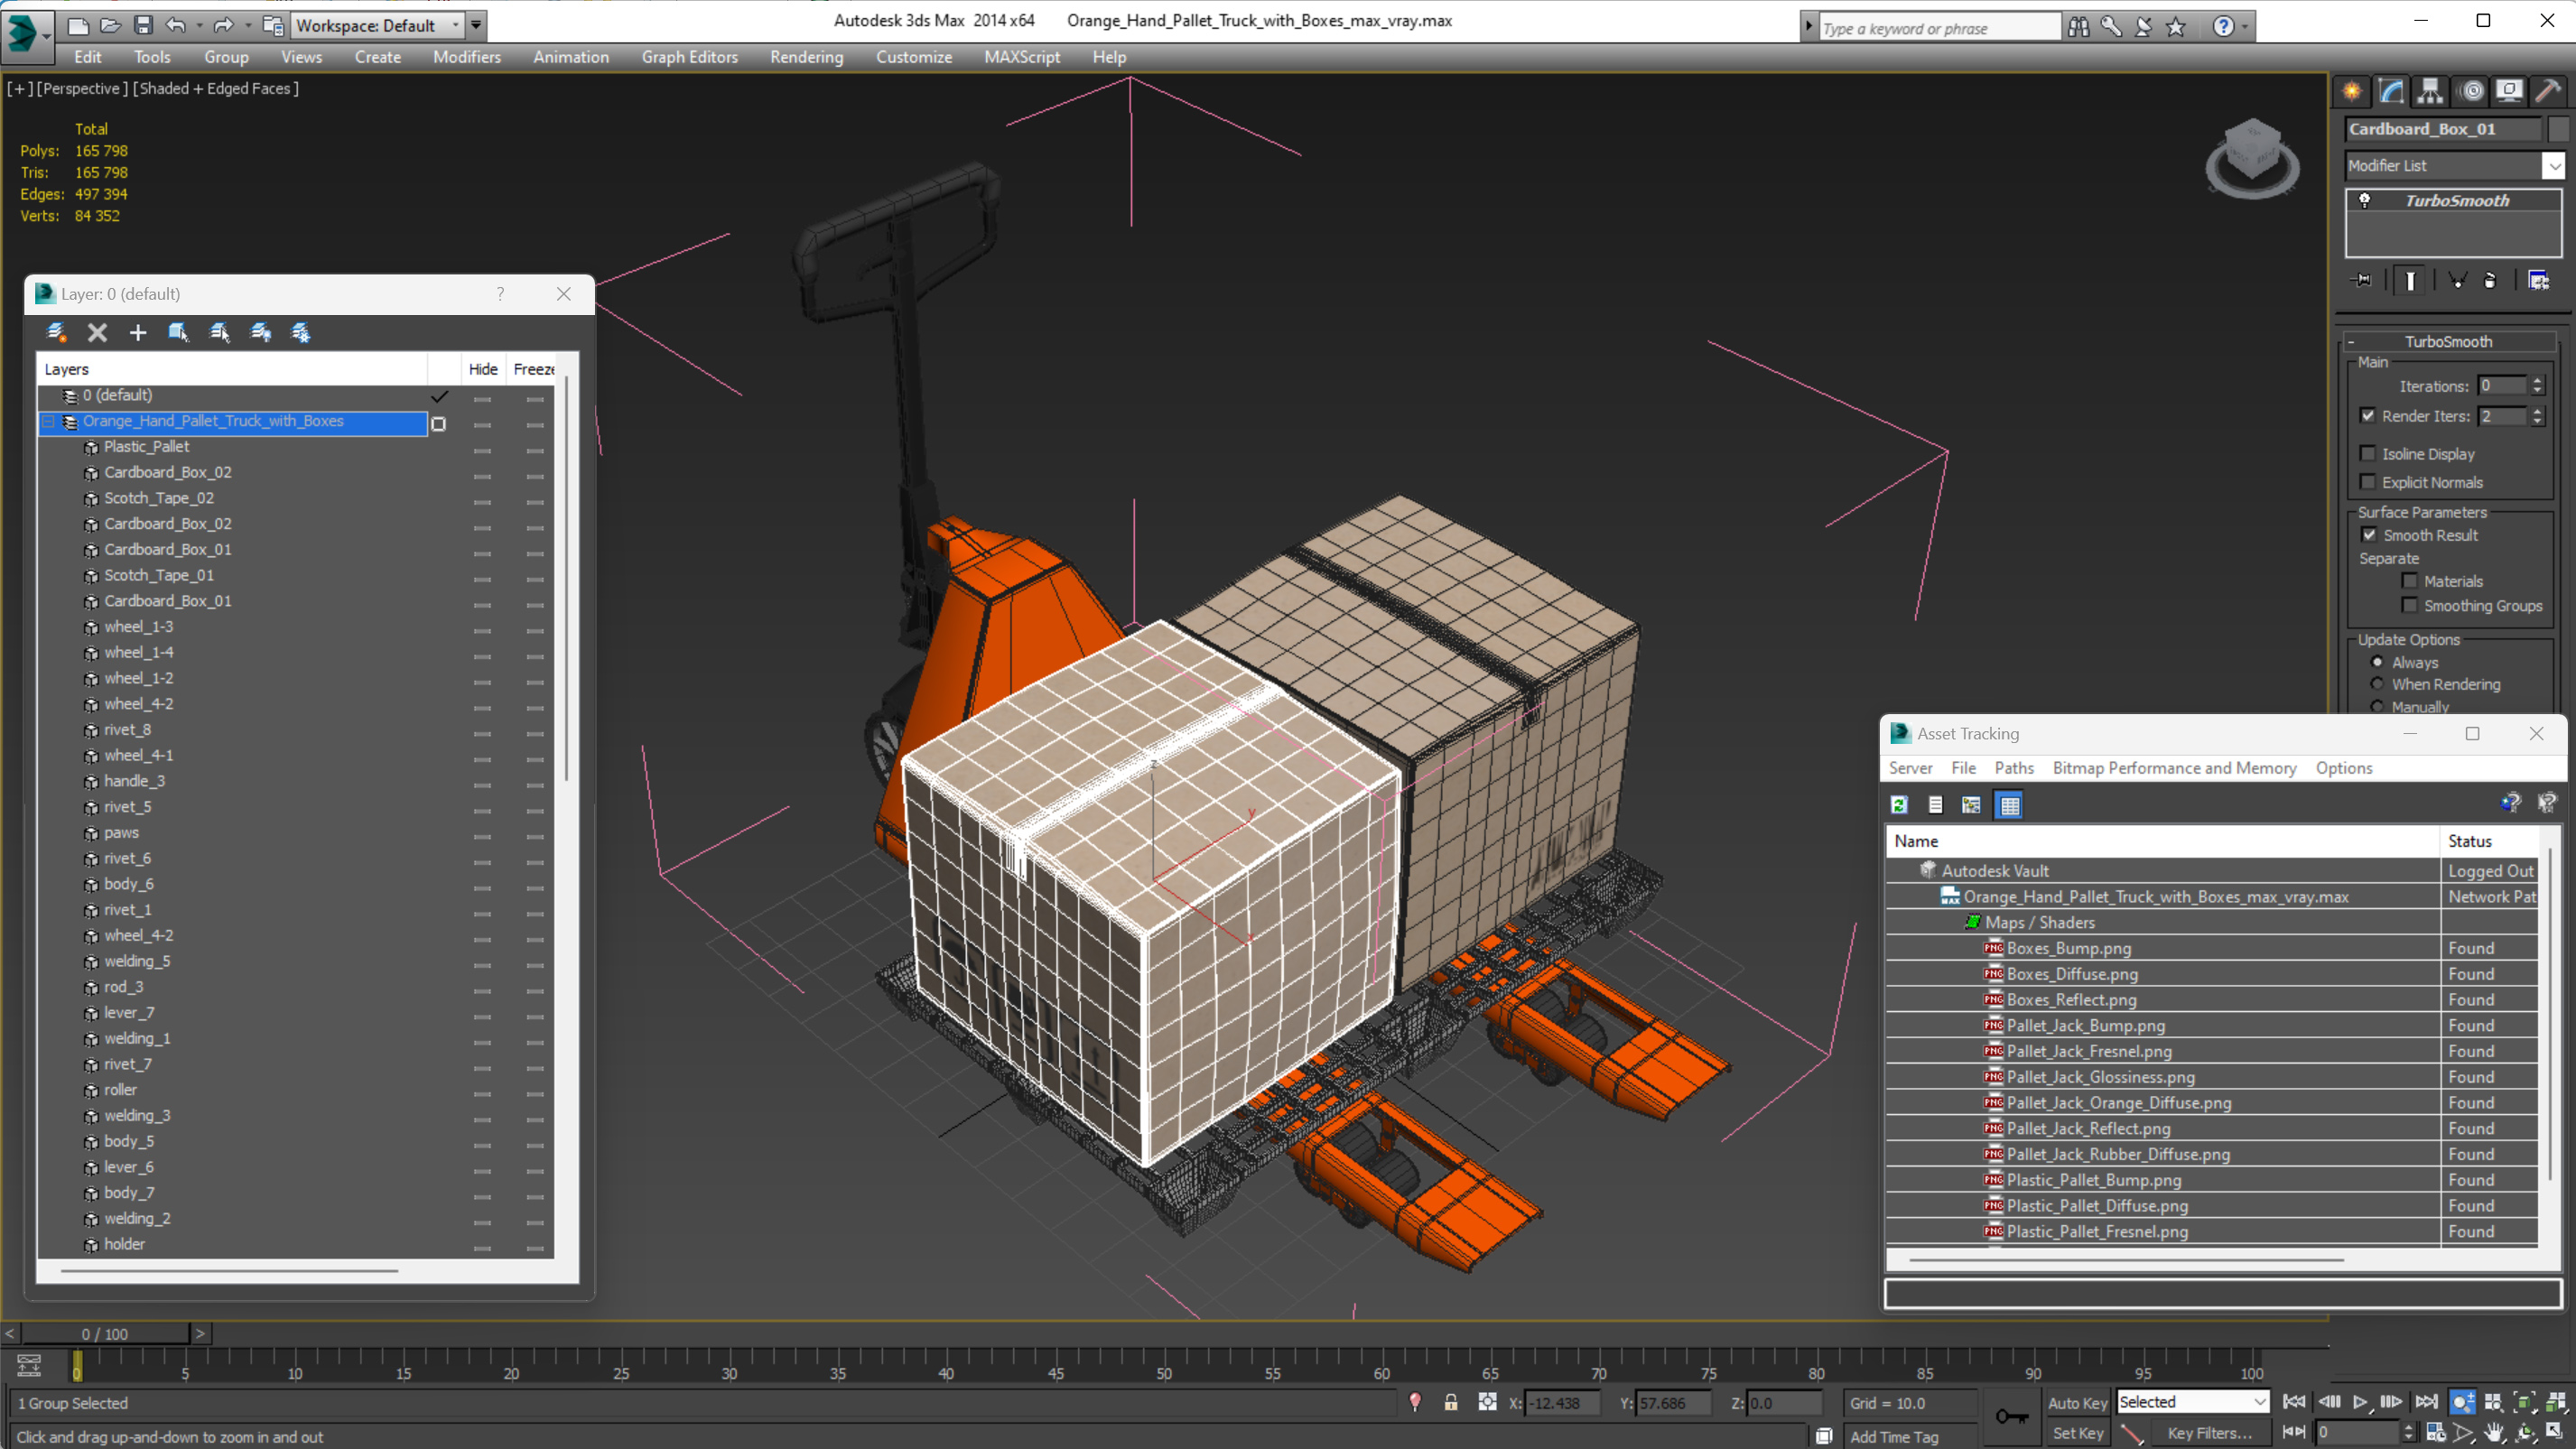The height and width of the screenshot is (1449, 2576).
Task: Click the Pin Stack icon under modifier stack
Action: point(2362,280)
